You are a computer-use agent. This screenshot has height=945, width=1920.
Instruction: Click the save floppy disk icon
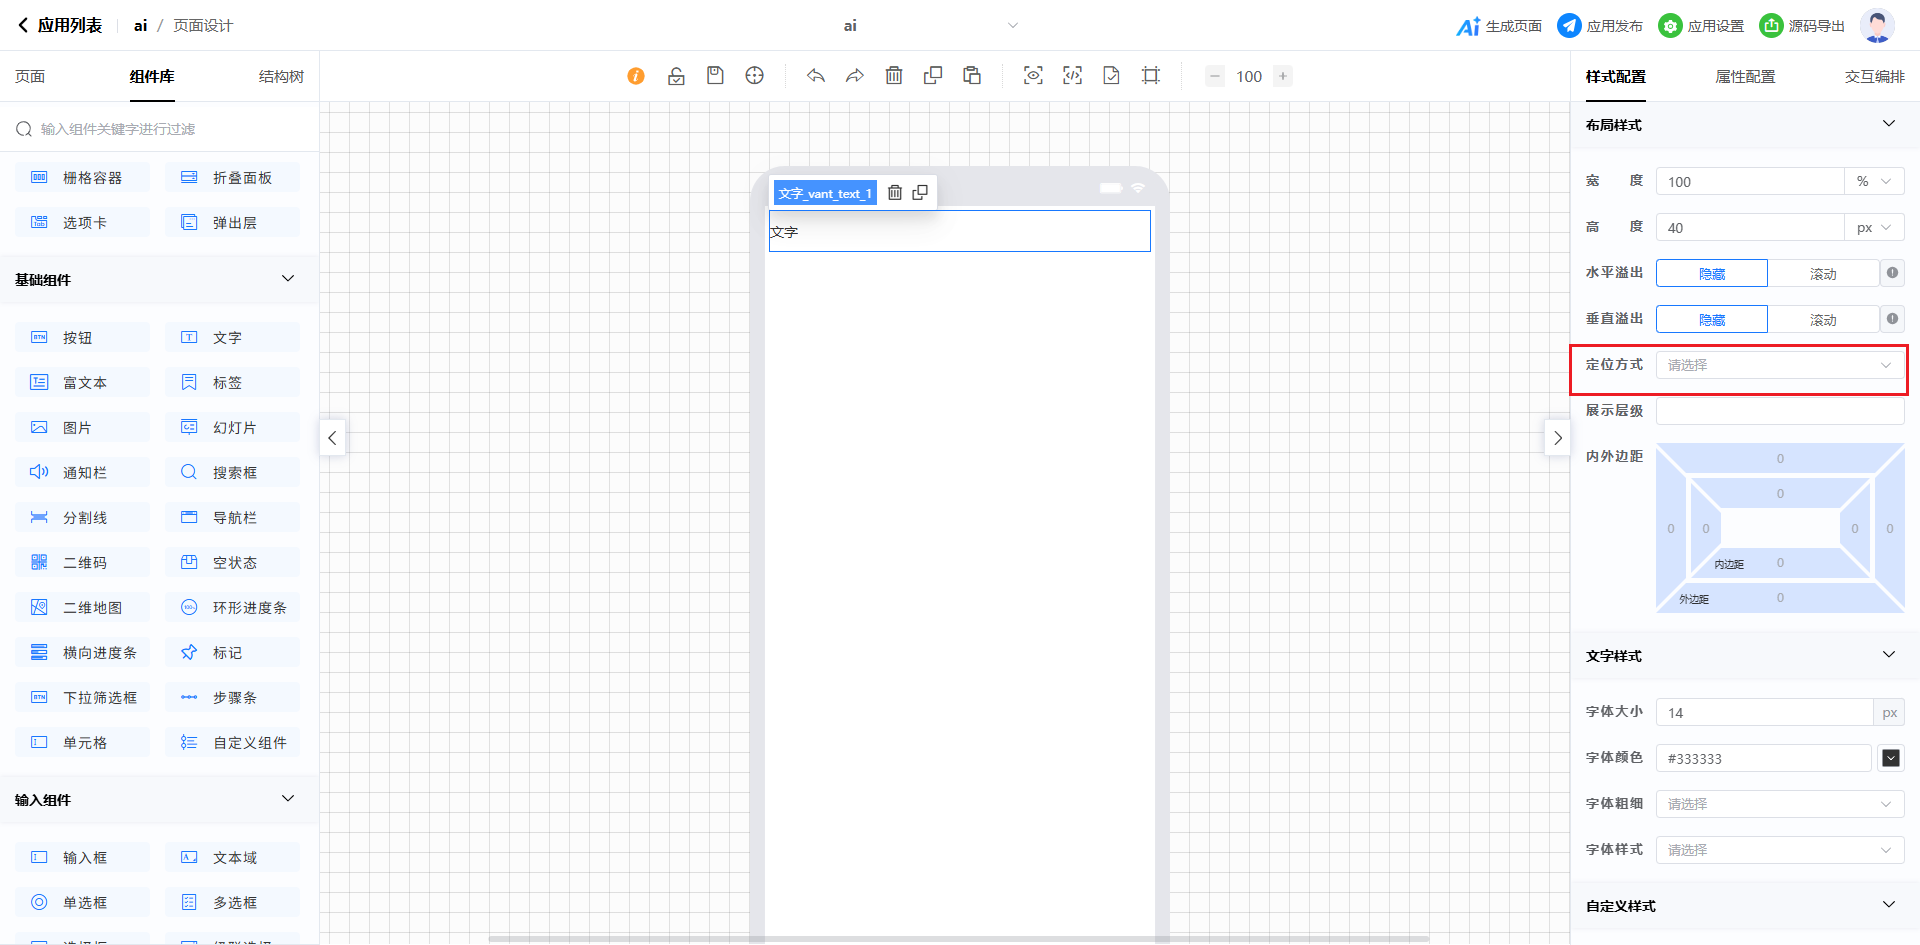point(715,76)
